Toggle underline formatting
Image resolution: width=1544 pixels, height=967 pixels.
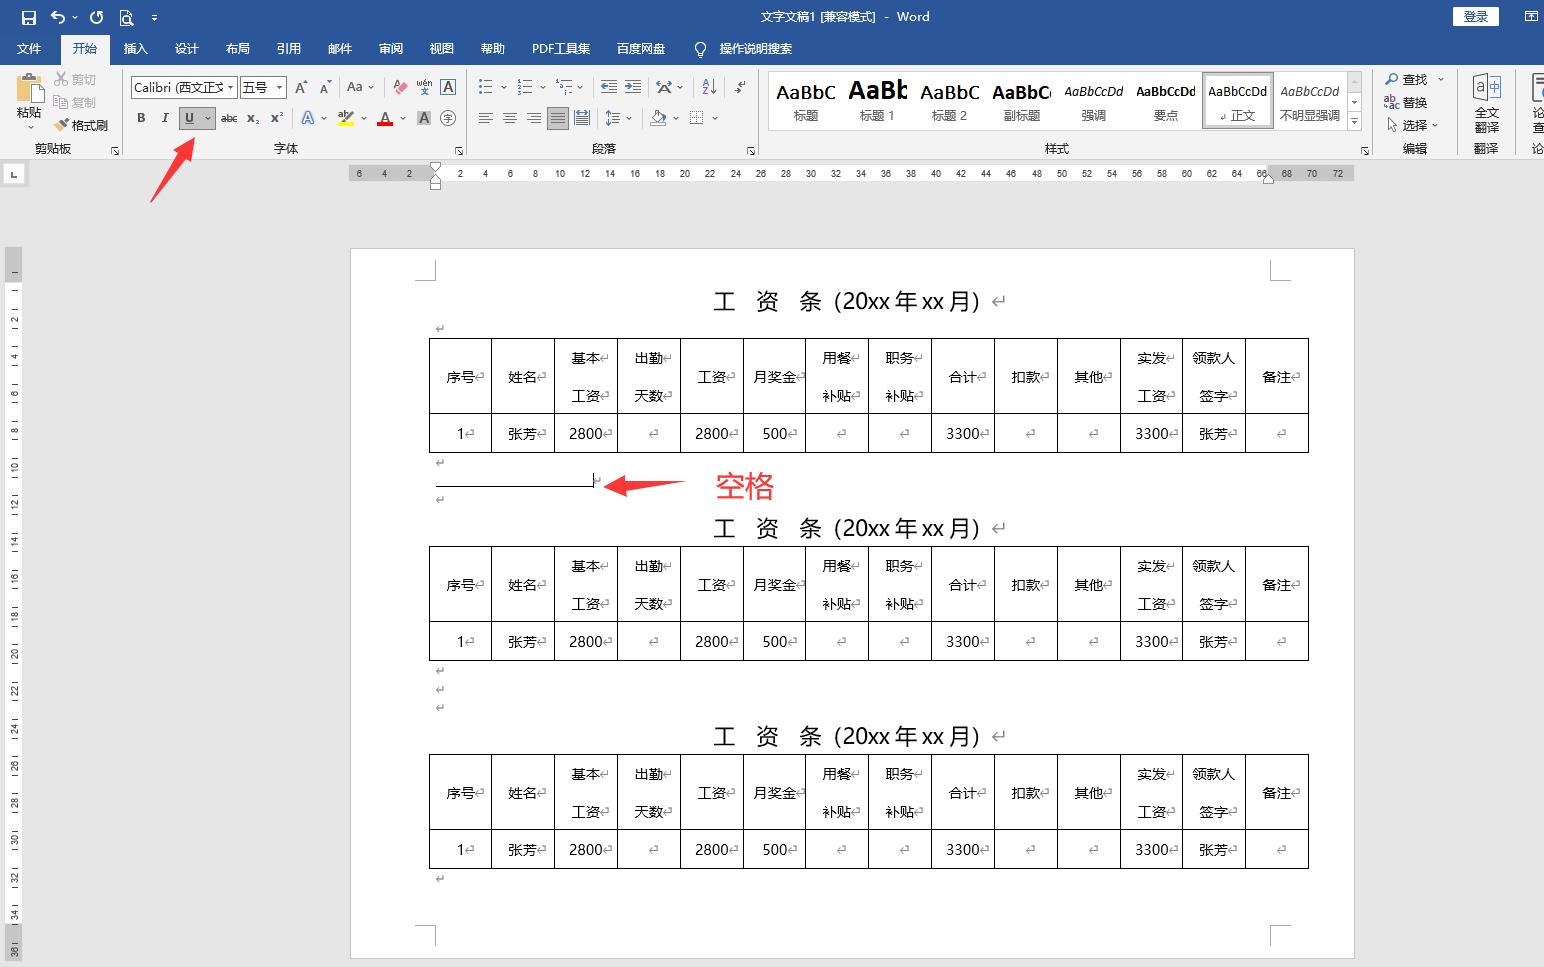tap(189, 118)
